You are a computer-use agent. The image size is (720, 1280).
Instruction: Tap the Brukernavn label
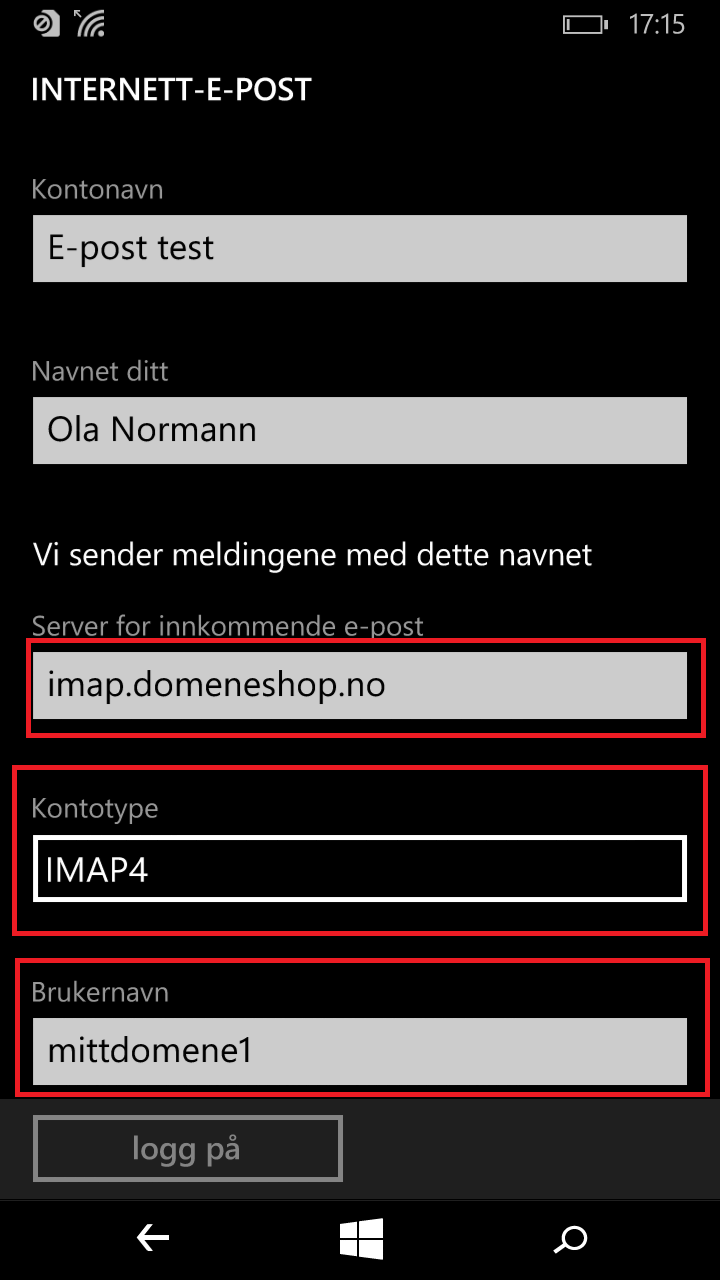(x=100, y=992)
